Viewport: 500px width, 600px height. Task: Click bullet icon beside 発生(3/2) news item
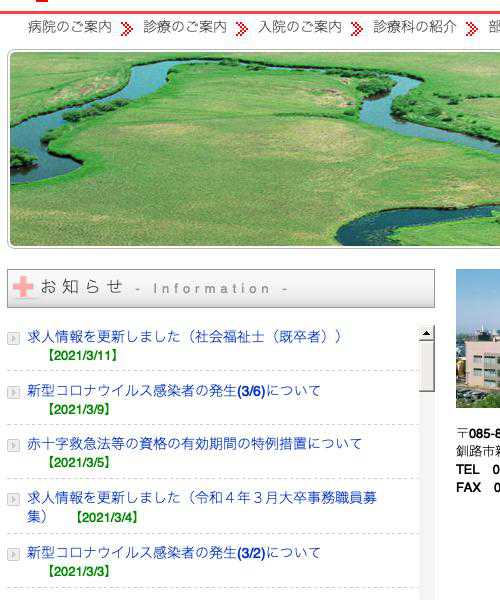[13, 554]
